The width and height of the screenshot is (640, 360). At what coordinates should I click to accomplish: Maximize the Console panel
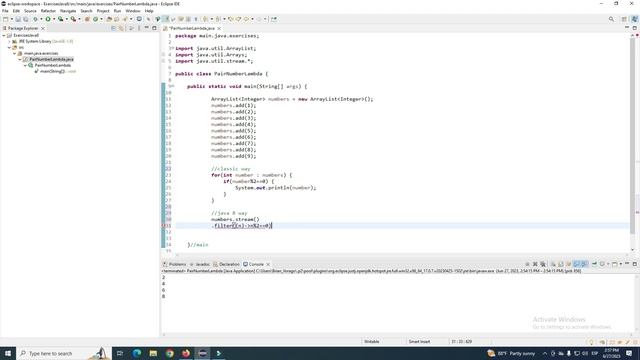click(635, 264)
